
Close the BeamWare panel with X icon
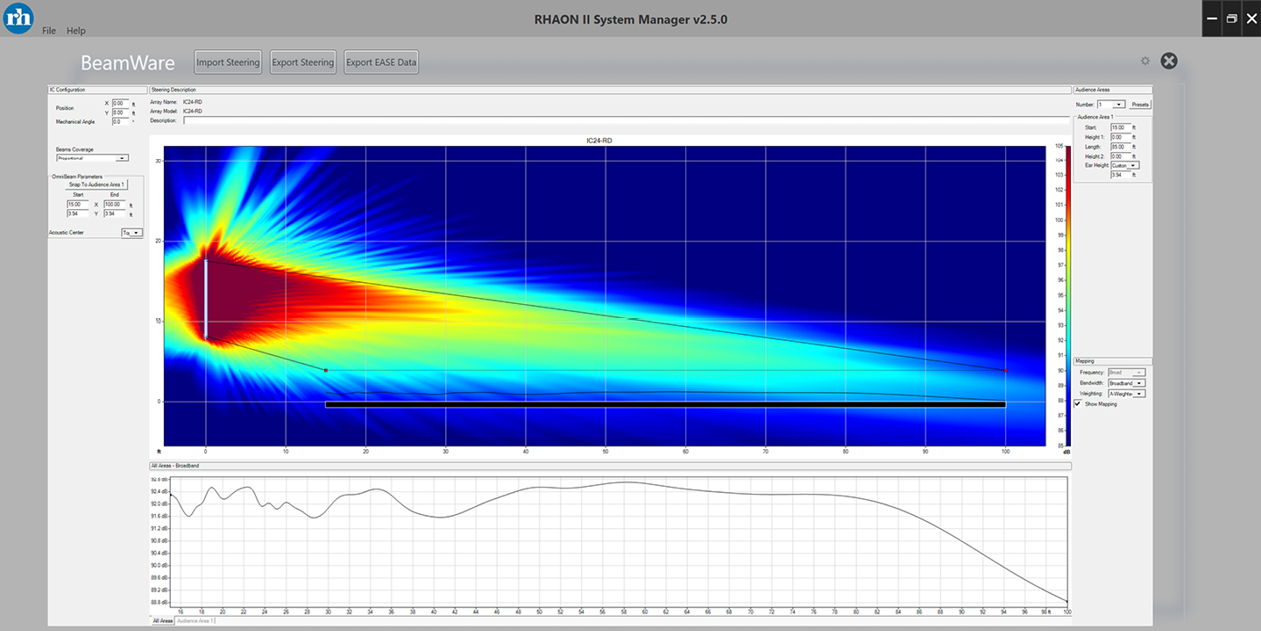tap(1169, 61)
